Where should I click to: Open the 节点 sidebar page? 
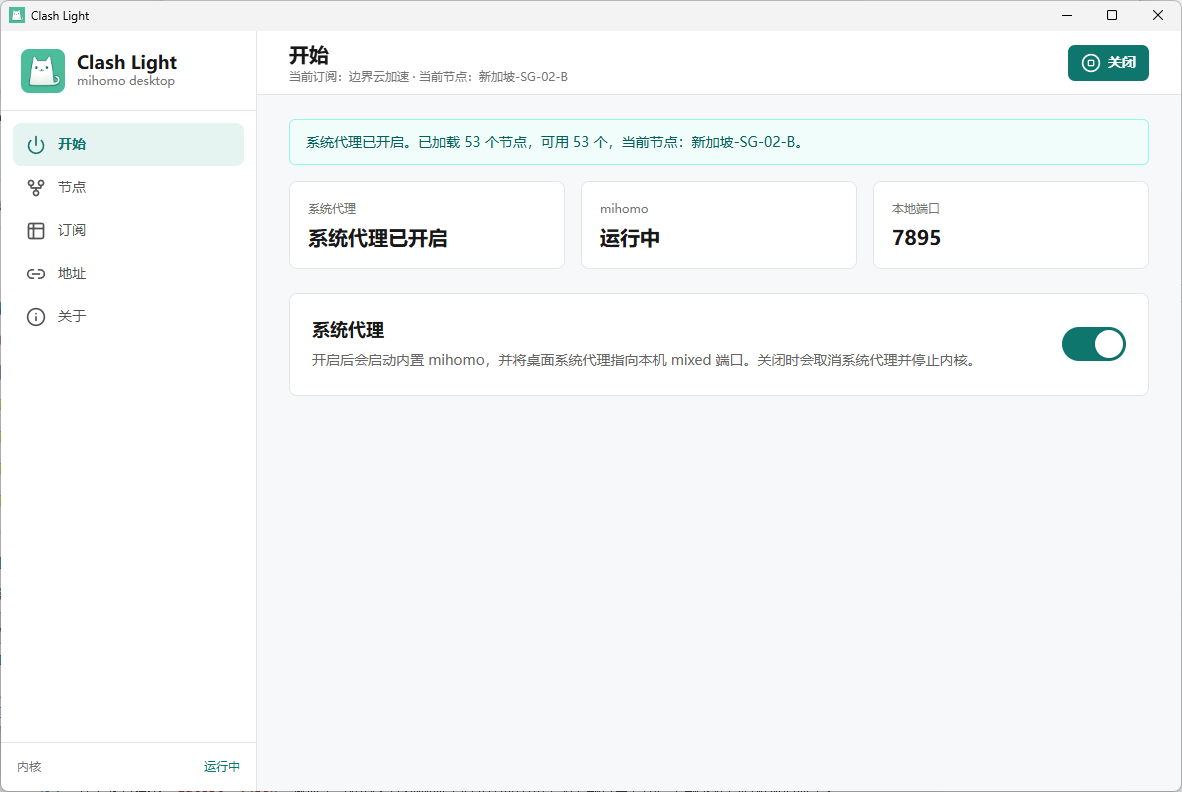(x=128, y=188)
